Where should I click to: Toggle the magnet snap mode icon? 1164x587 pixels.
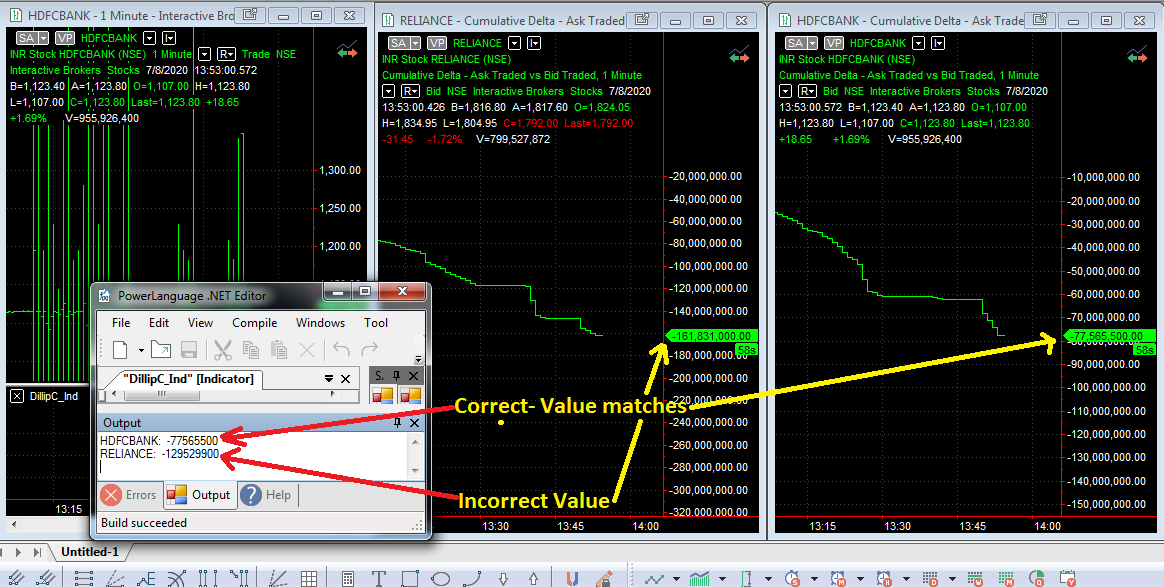coord(572,578)
